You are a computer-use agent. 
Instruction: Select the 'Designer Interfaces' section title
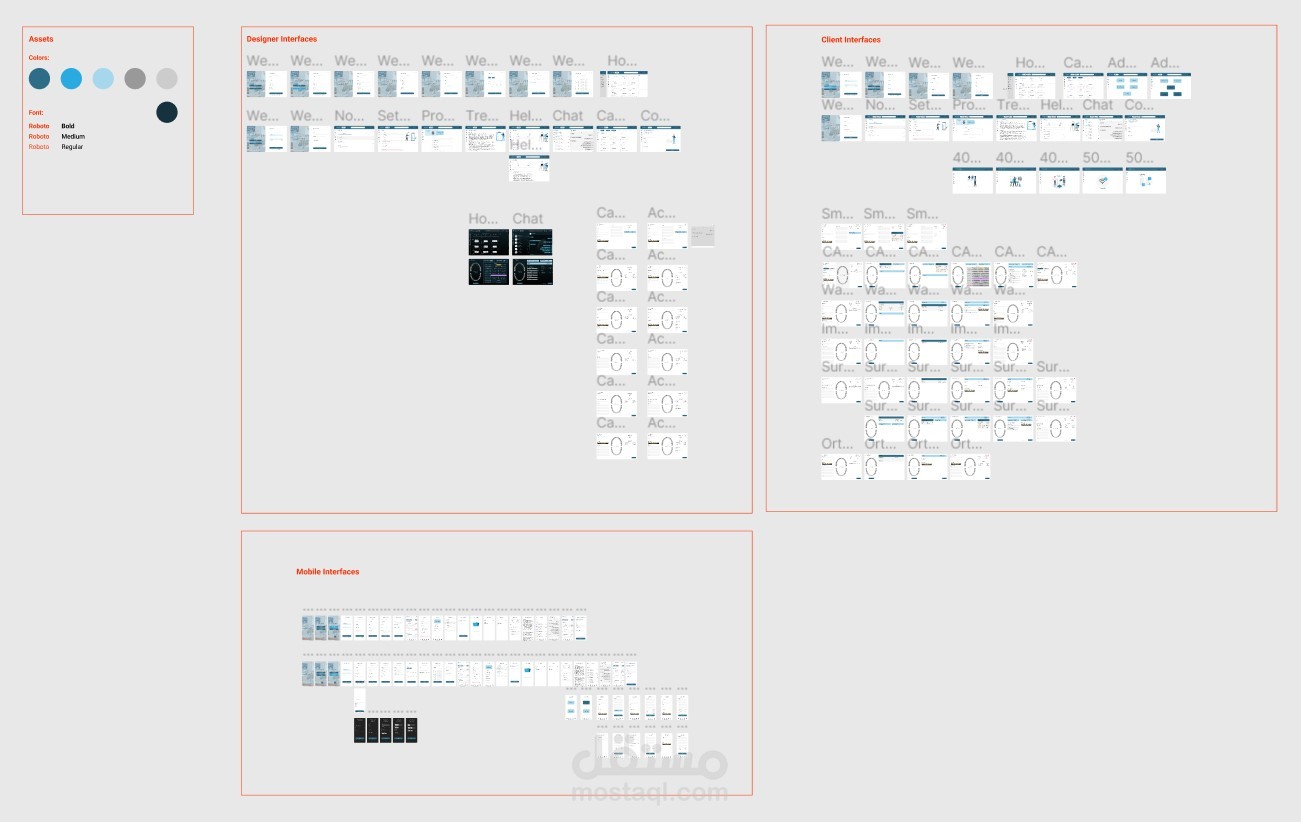click(282, 39)
